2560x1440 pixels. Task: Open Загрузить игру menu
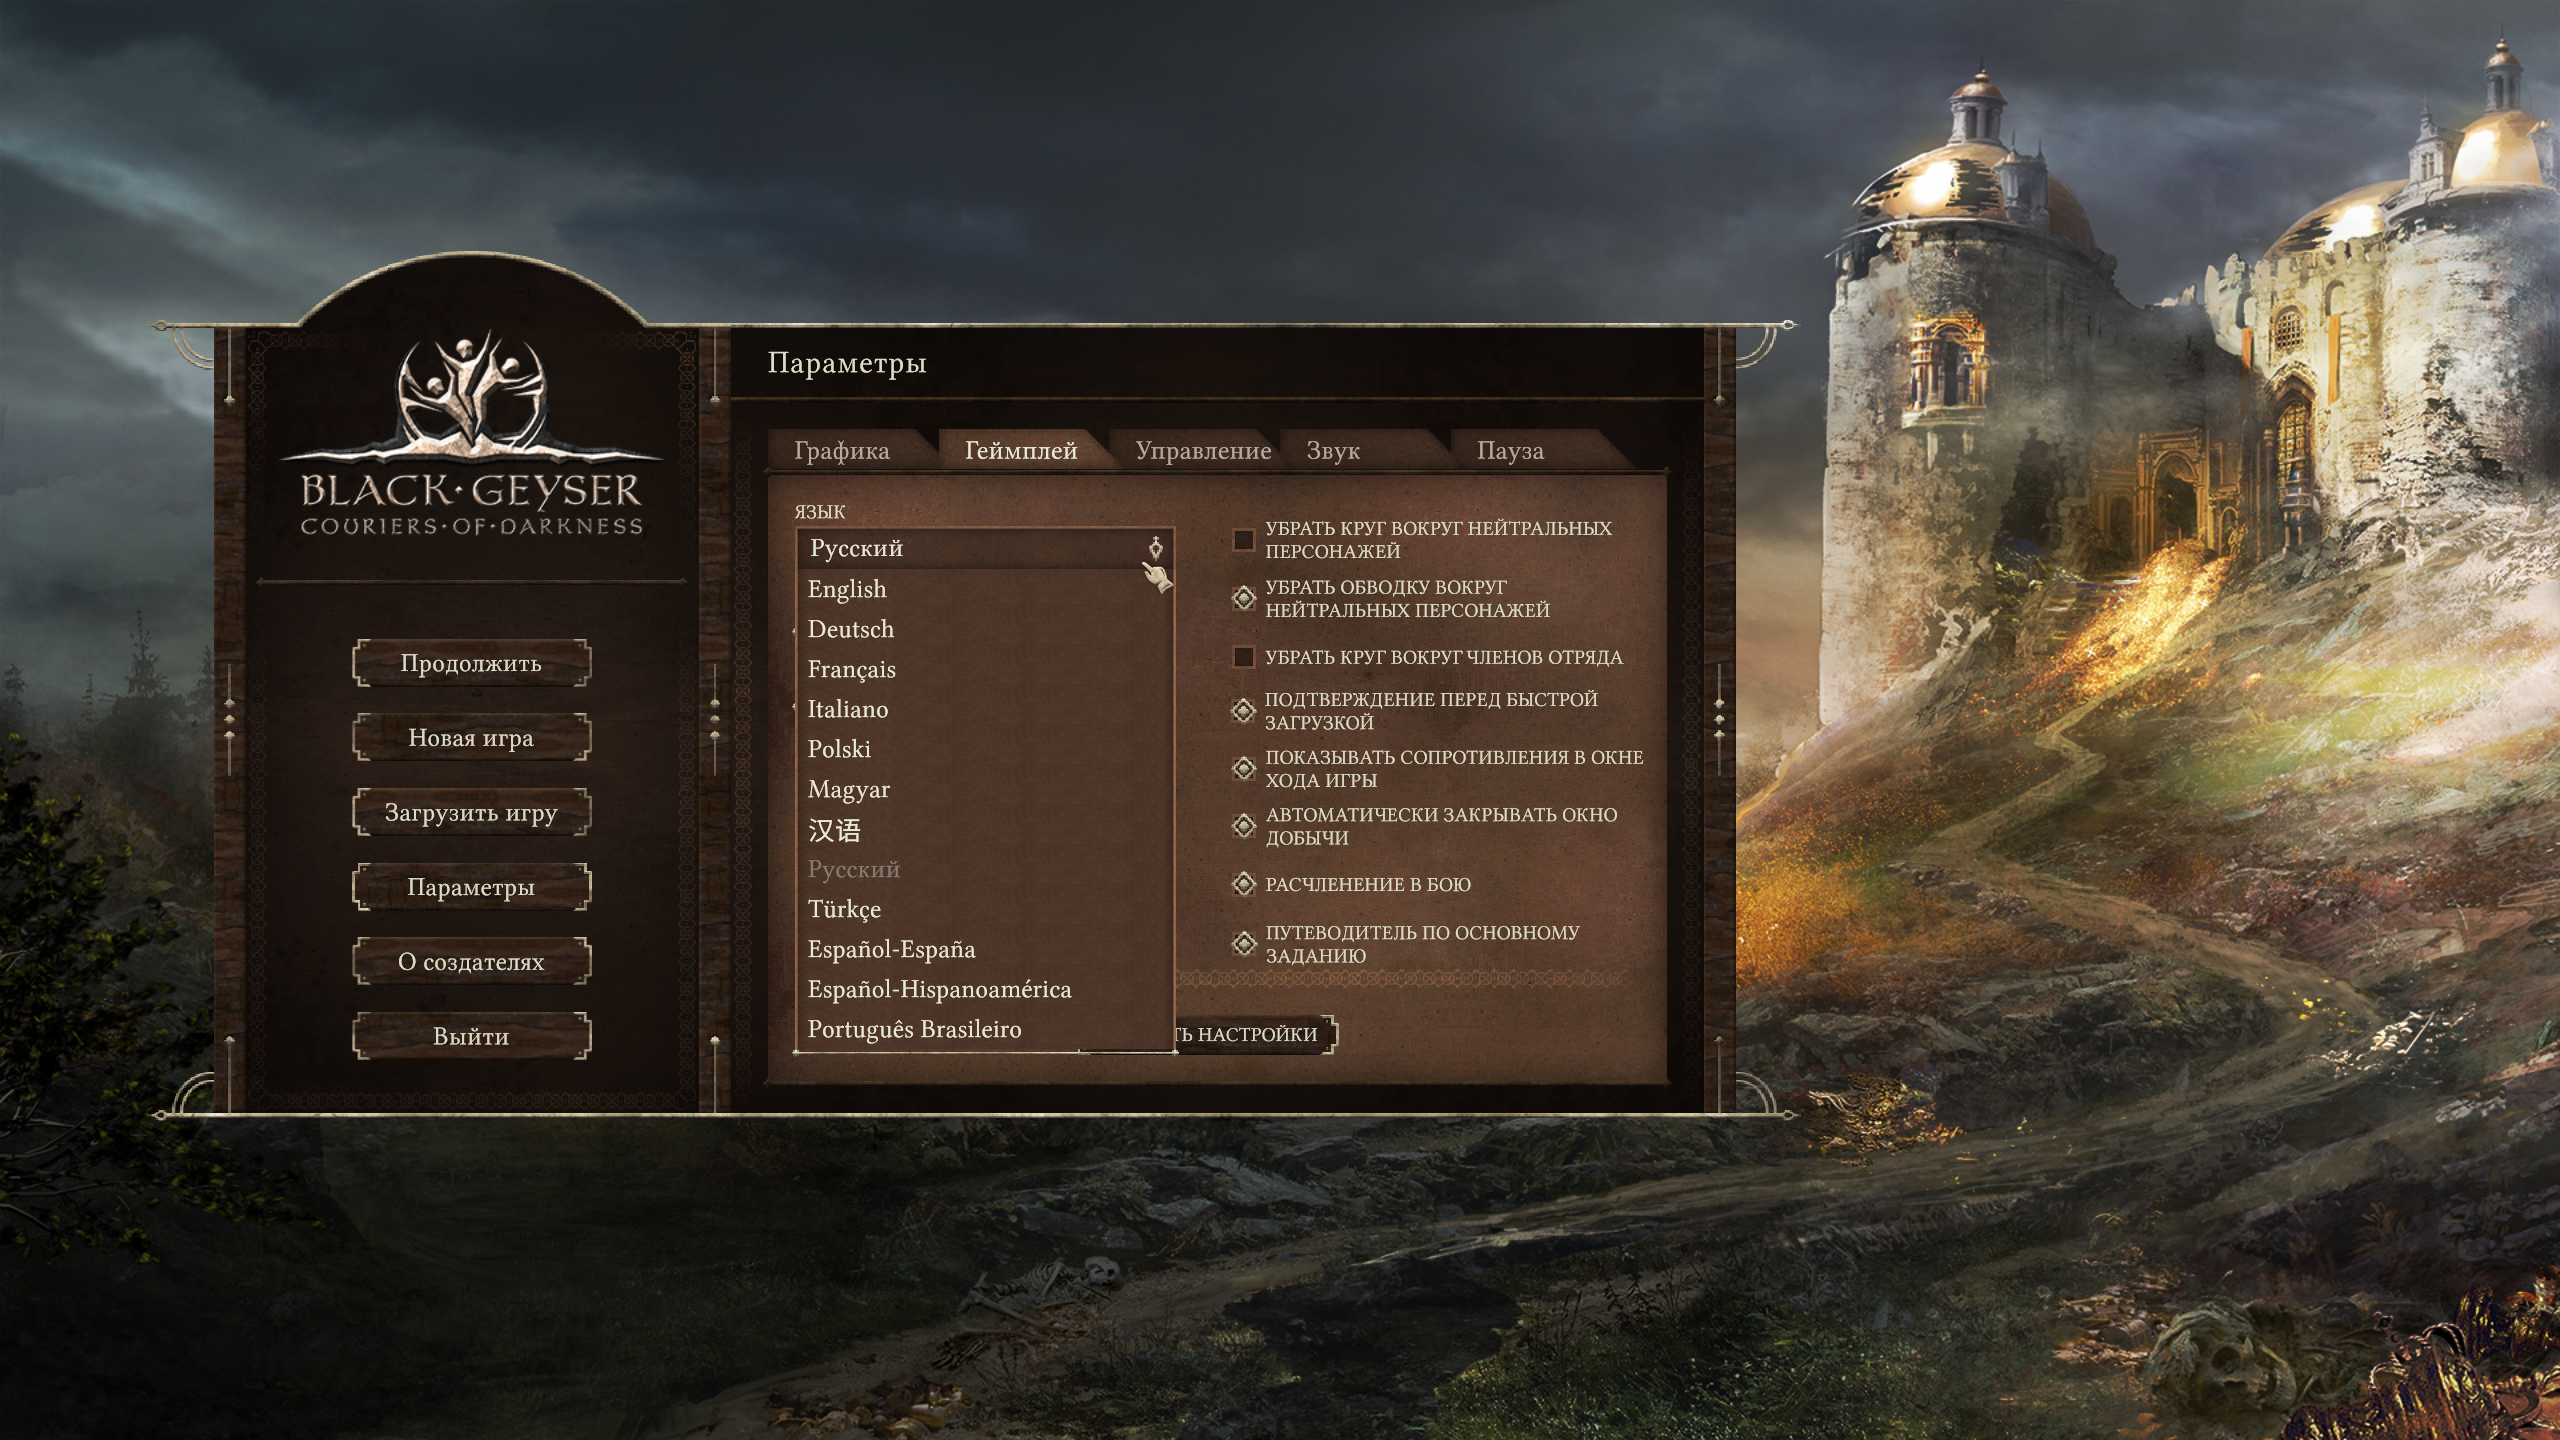(x=471, y=813)
